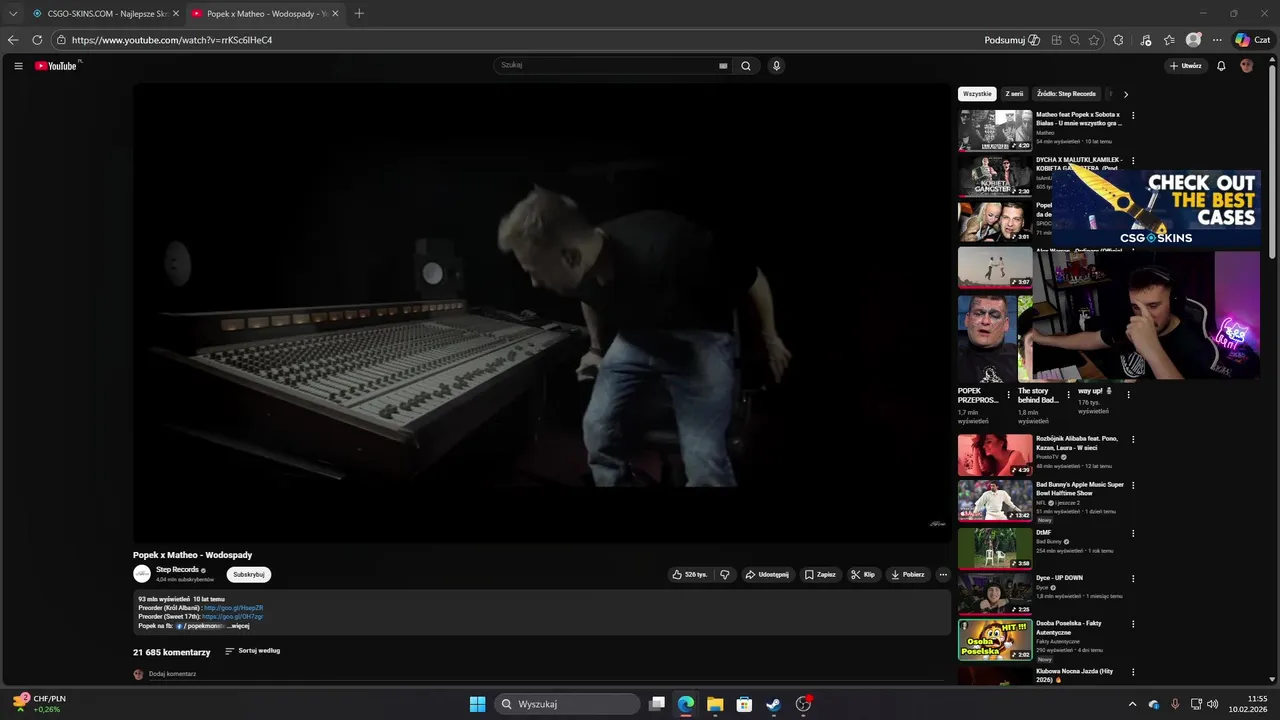Click the Podsumuj summarize button
1280x720 pixels.
[x=1012, y=40]
